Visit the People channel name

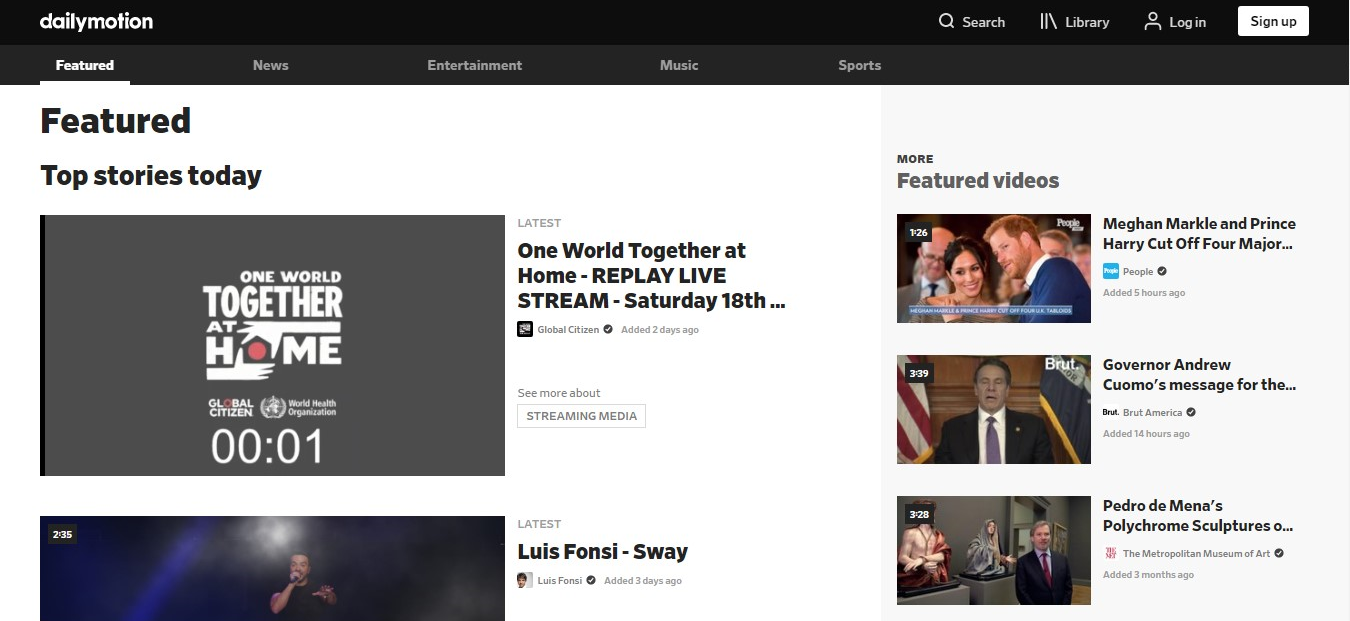pyautogui.click(x=1138, y=272)
